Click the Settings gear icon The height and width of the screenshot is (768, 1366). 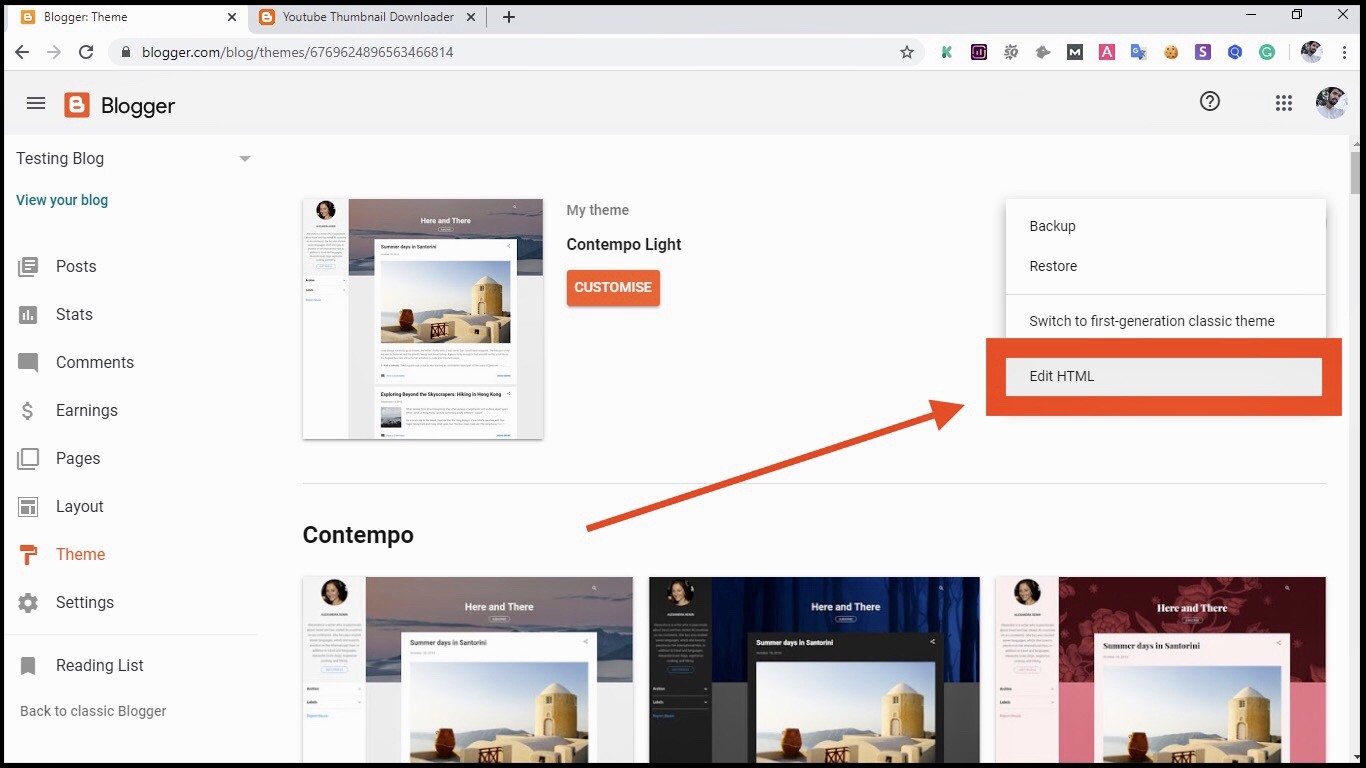tap(28, 602)
